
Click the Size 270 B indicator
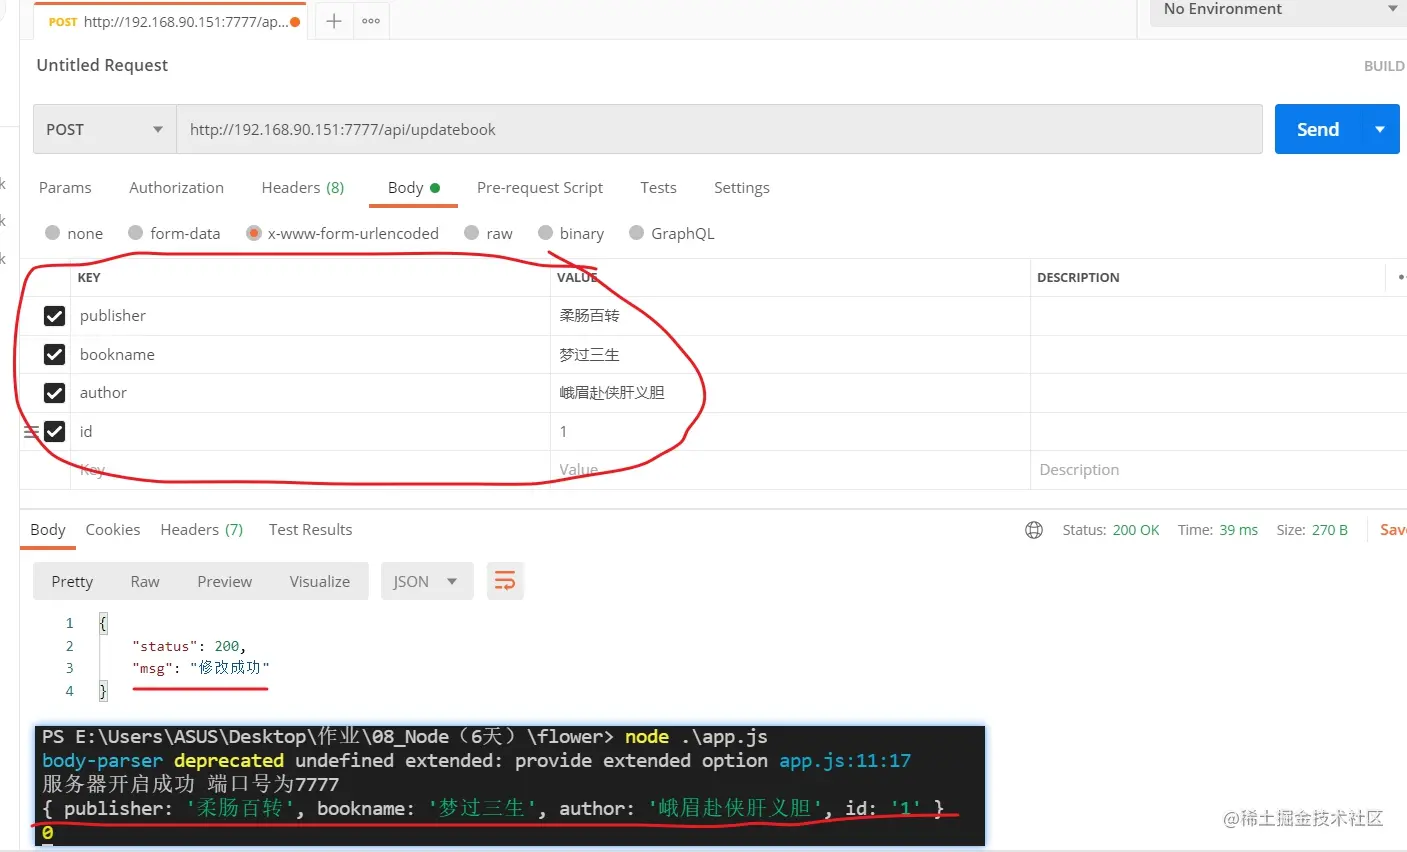tap(1312, 530)
